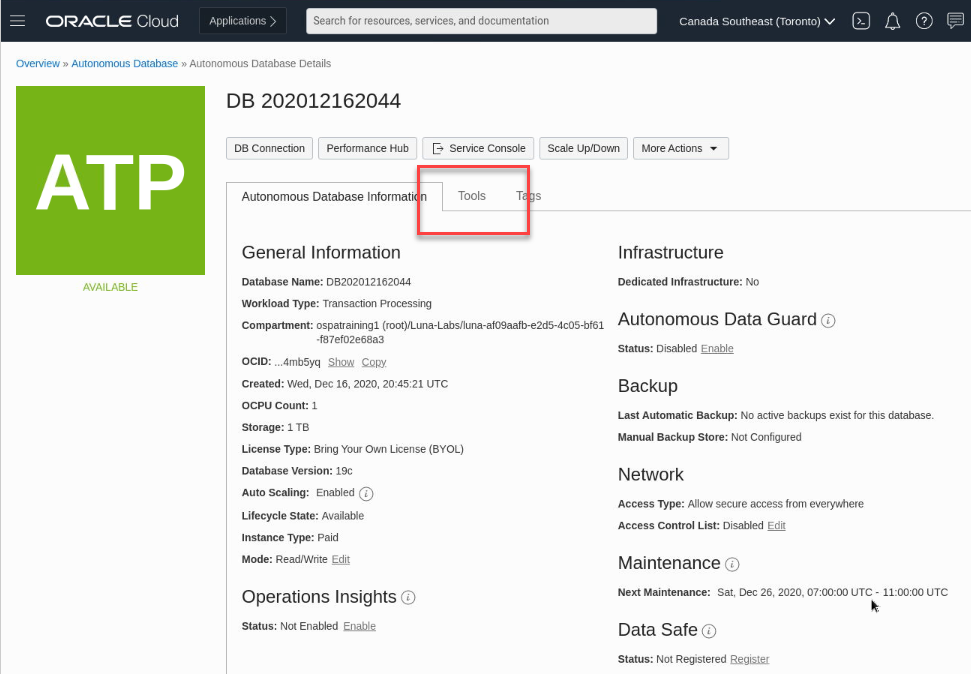Go to the Autonomous Database breadcrumb link
Image resolution: width=971 pixels, height=674 pixels.
(124, 63)
